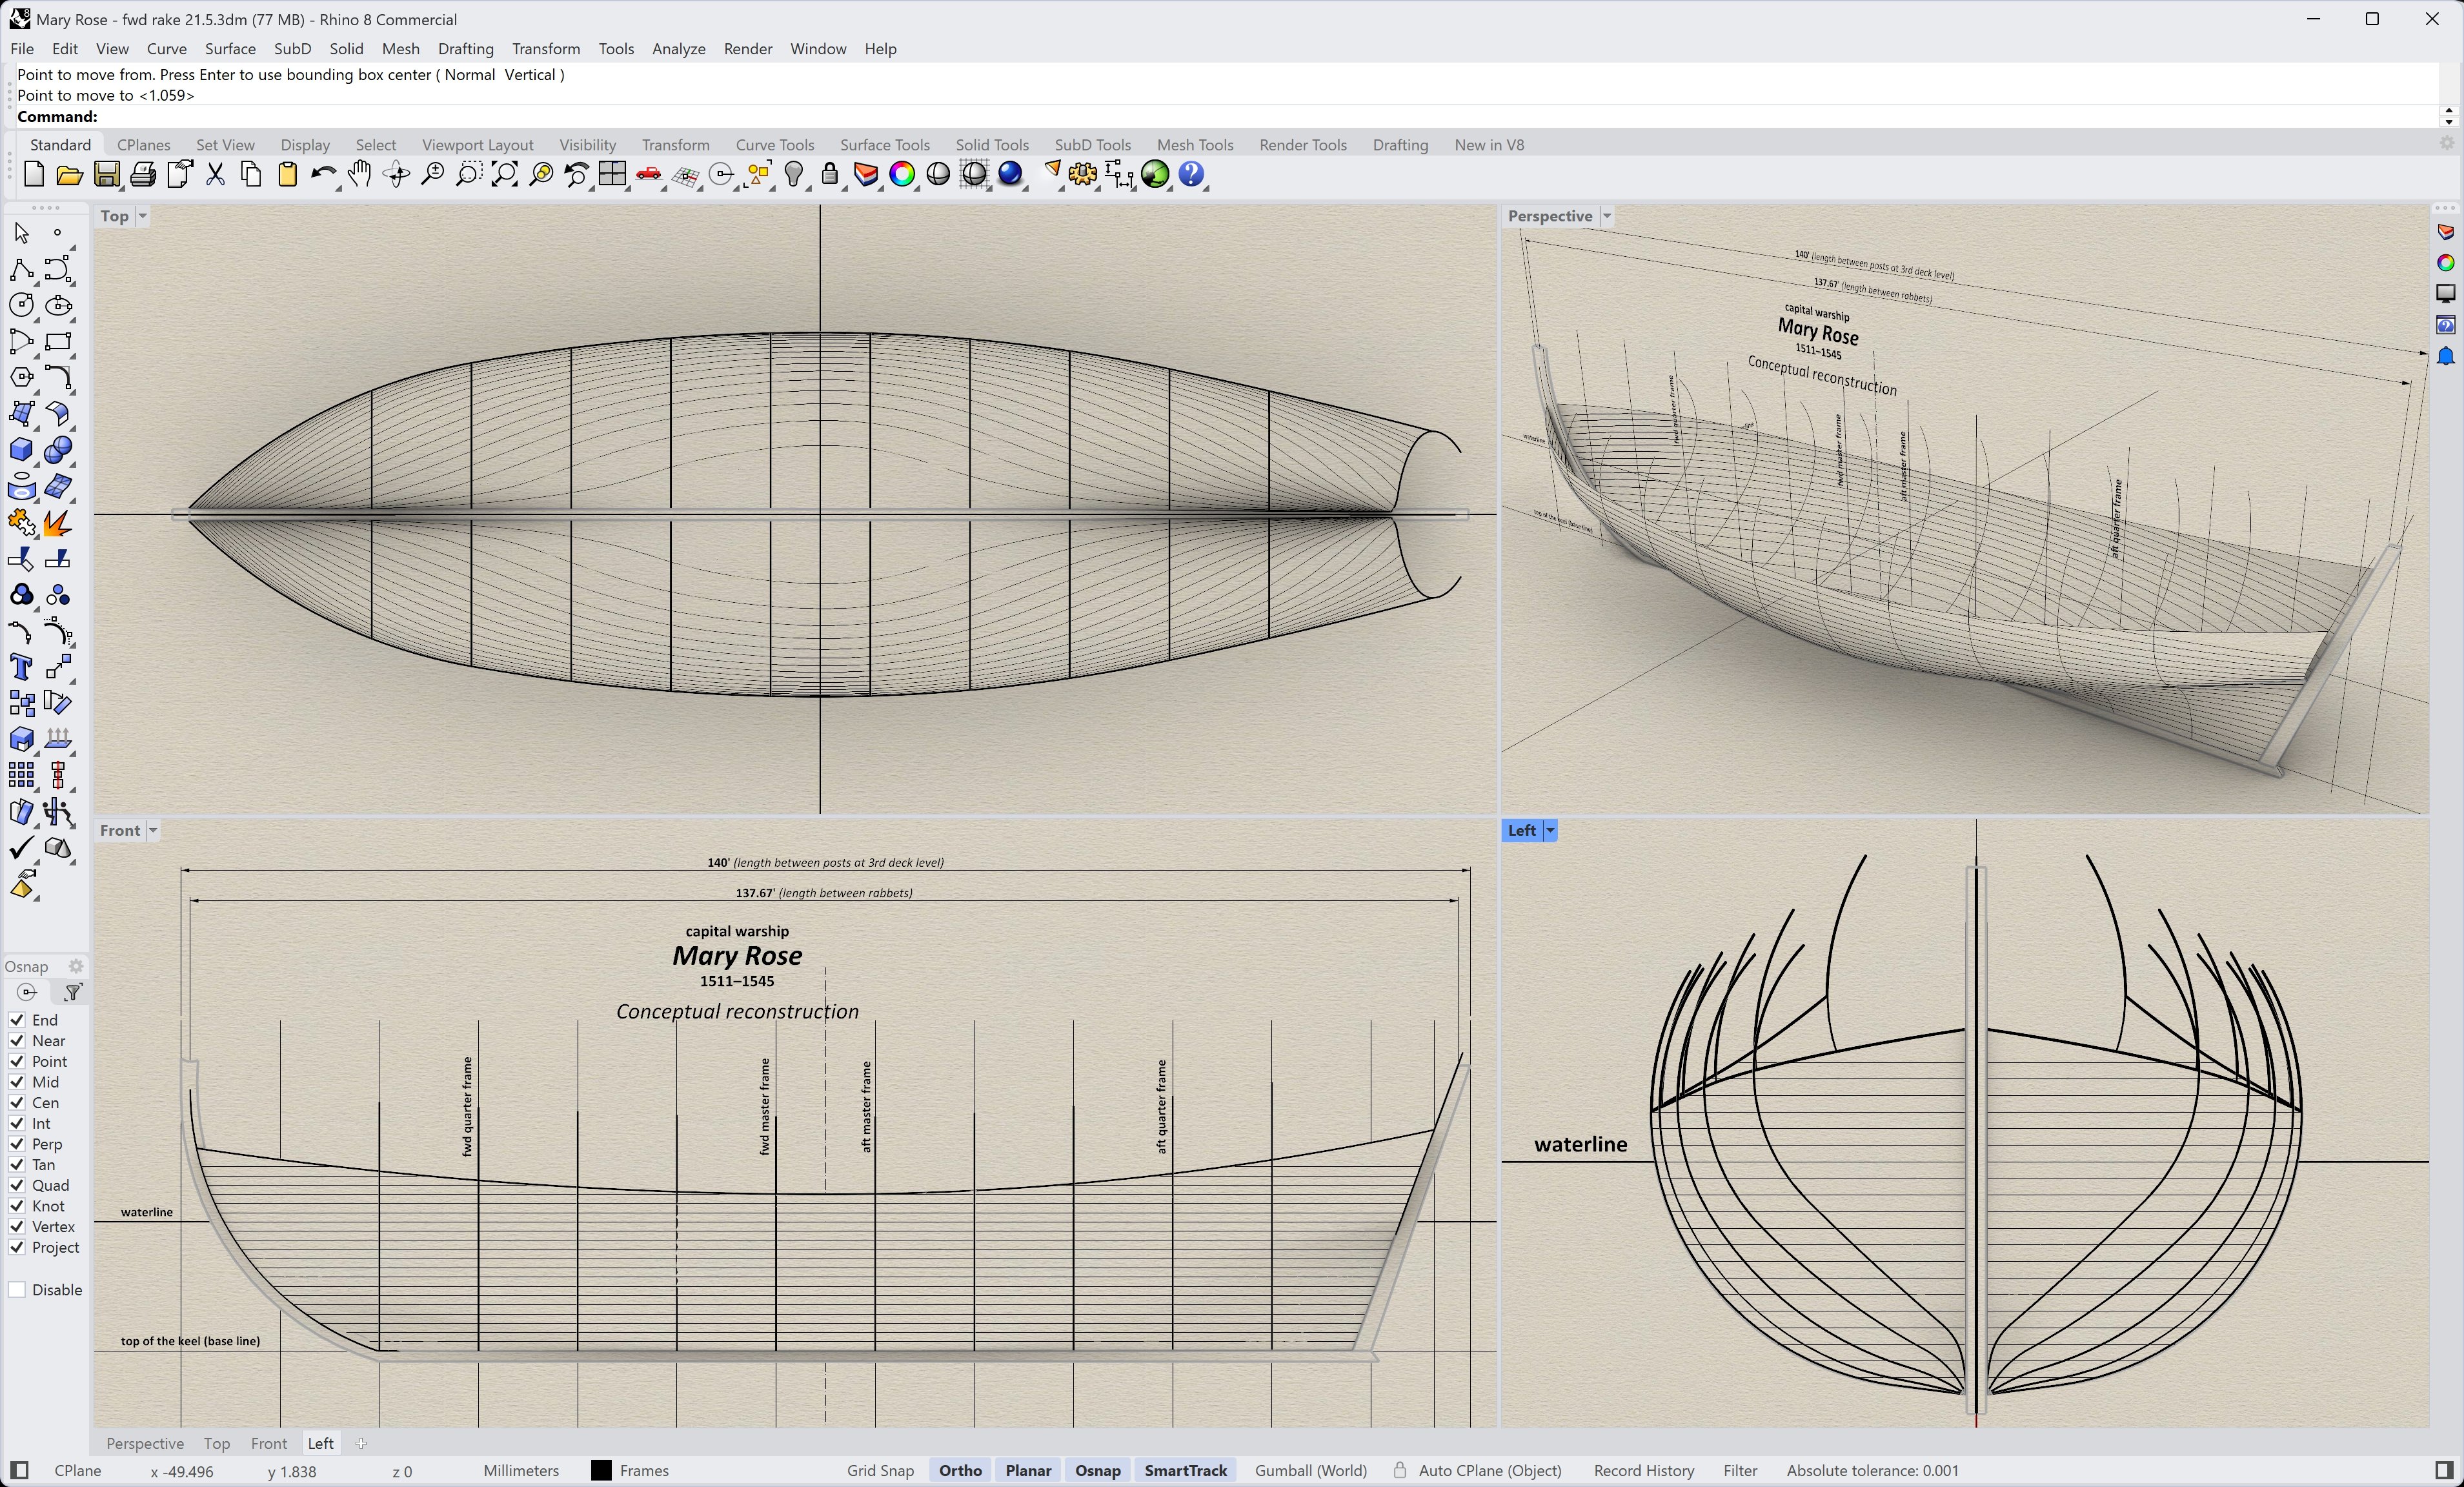
Task: Click the Osnap filter funnel icon
Action: [x=72, y=993]
